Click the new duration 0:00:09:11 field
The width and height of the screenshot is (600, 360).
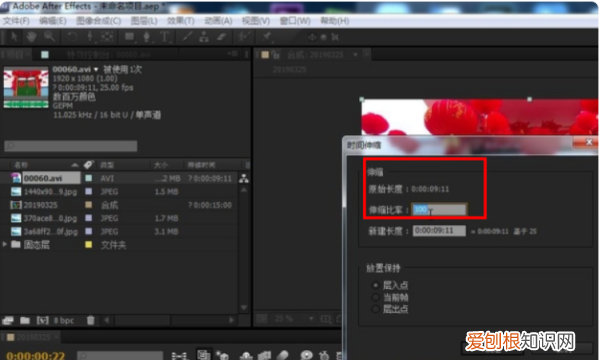(439, 231)
